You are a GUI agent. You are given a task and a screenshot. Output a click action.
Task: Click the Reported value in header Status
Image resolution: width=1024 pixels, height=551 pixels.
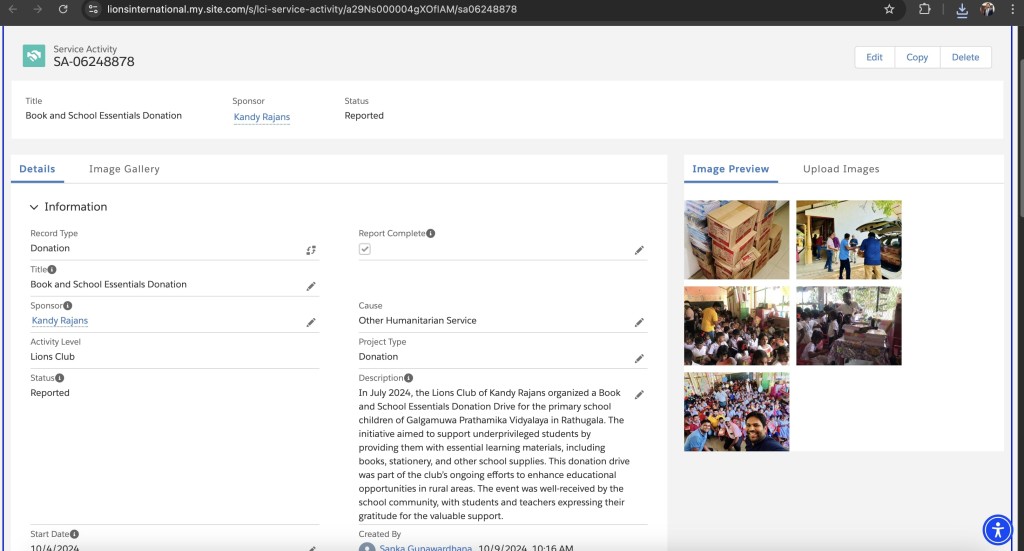364,116
